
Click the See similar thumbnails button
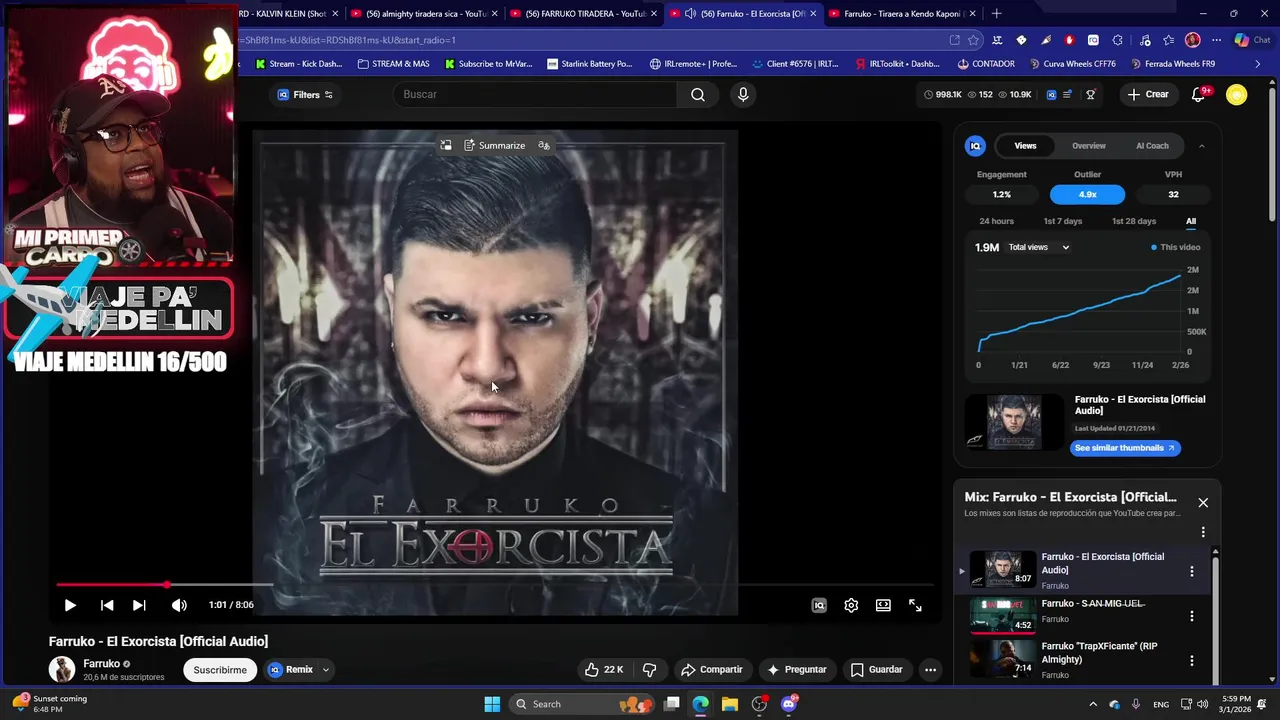pos(1126,448)
